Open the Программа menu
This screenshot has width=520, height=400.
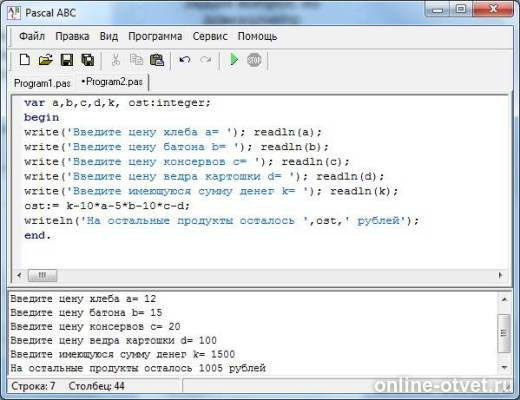point(155,36)
